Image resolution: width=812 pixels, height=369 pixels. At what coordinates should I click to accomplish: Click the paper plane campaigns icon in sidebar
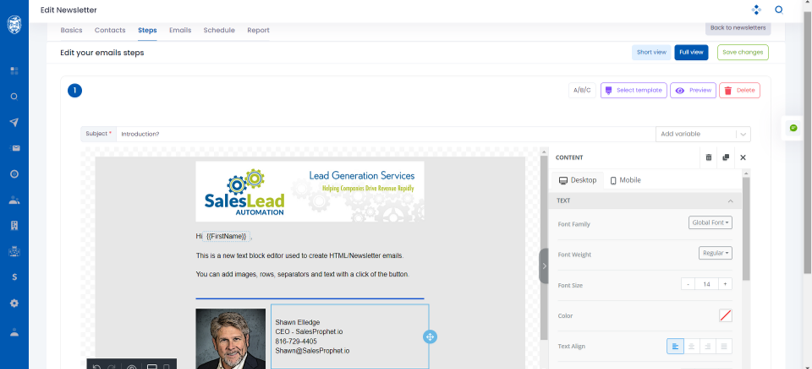(x=14, y=122)
